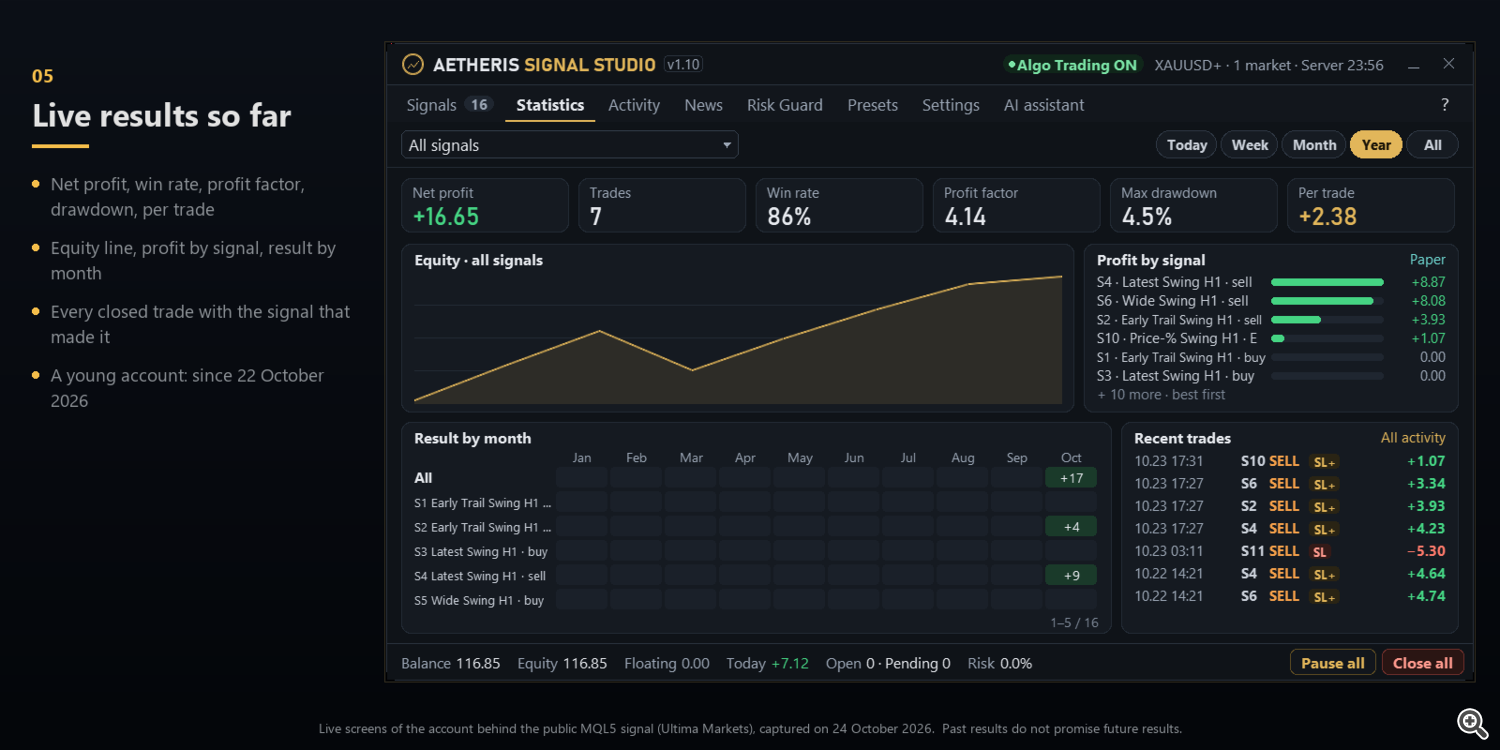Select the S6 SELL trade with +4.74

click(1290, 597)
